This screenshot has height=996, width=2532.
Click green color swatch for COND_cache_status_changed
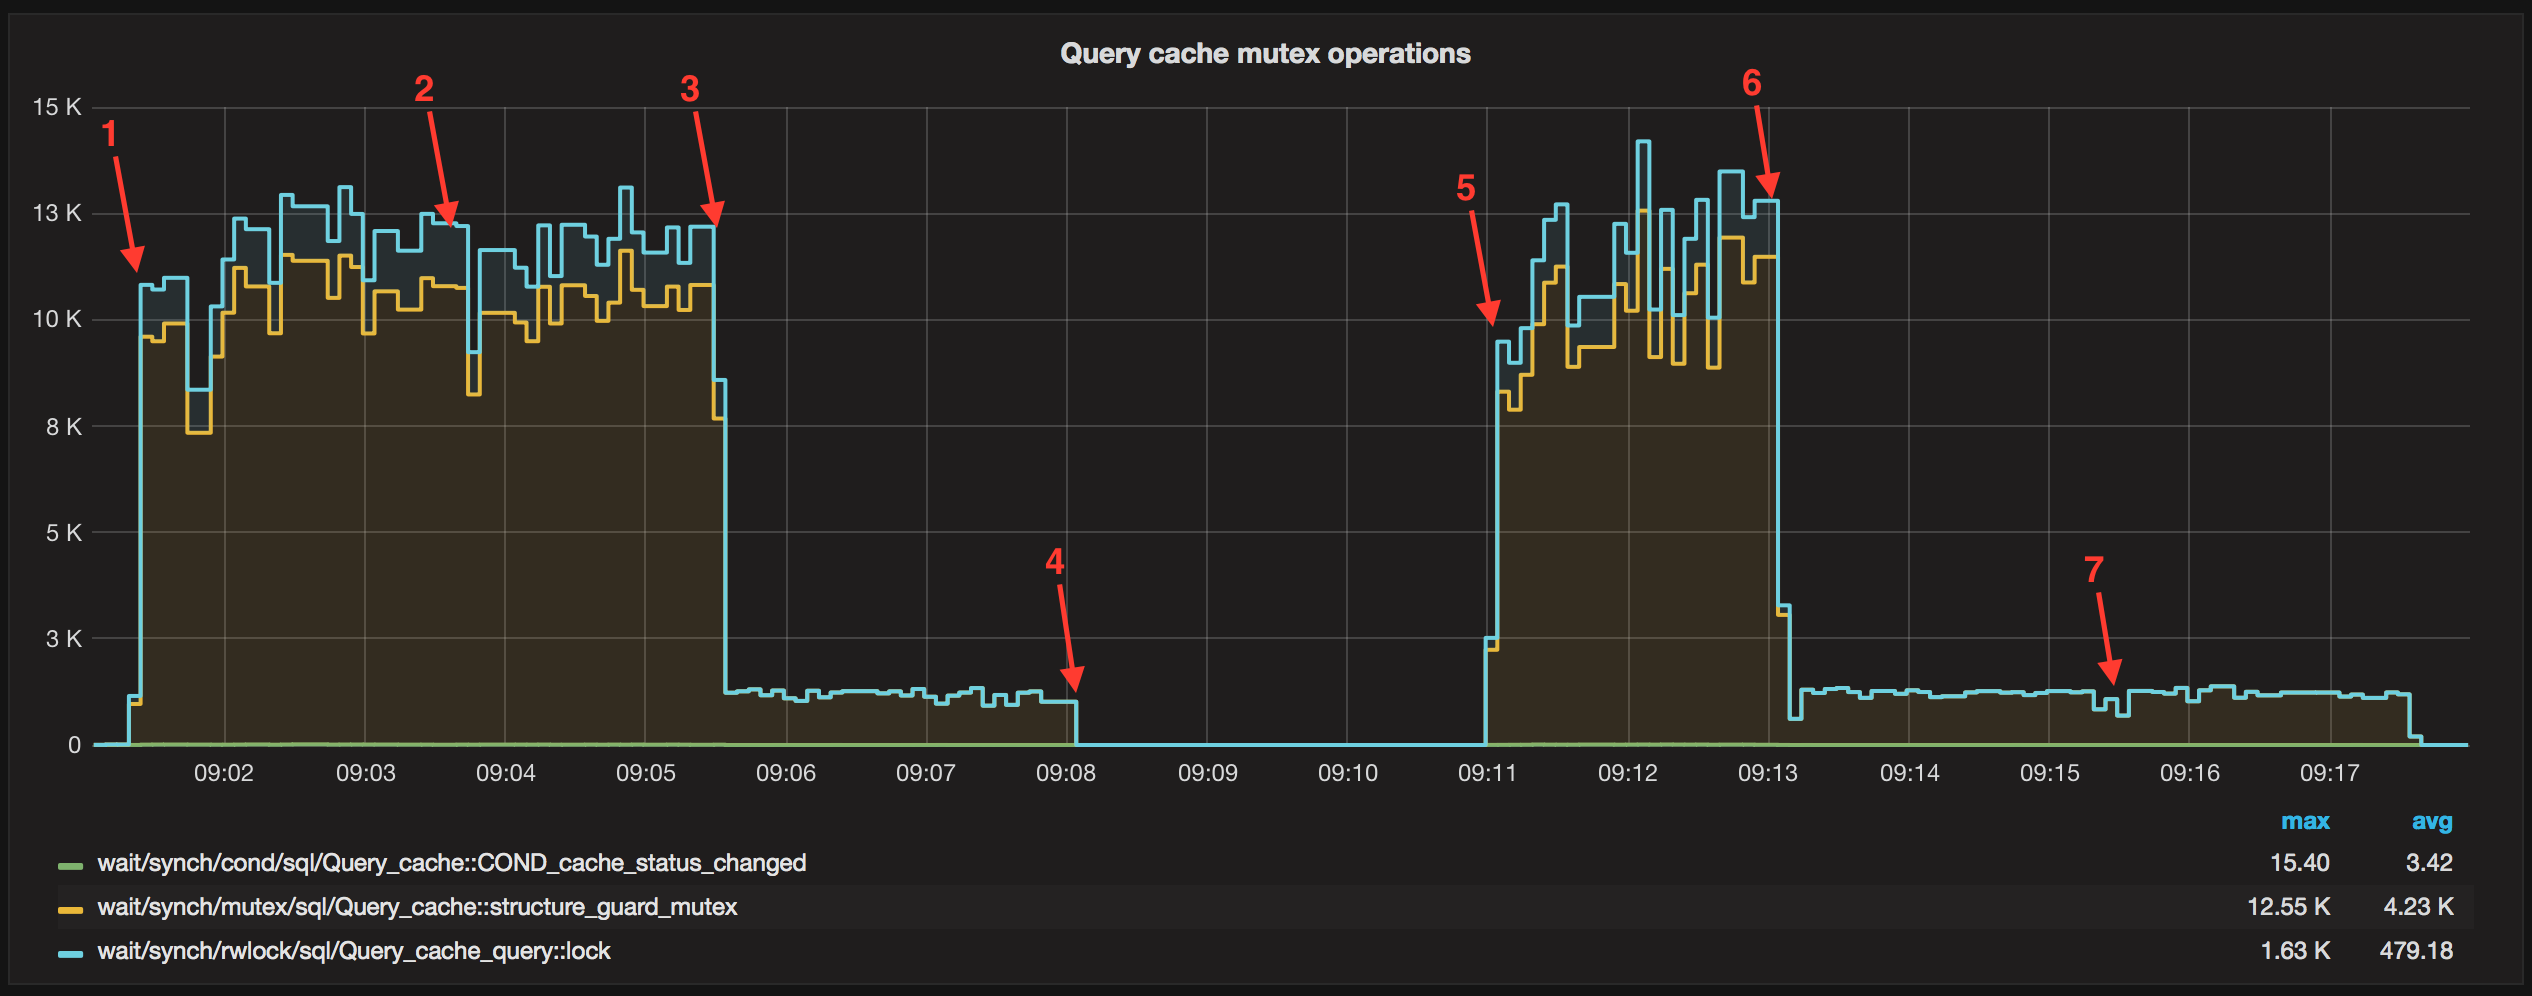coord(70,865)
